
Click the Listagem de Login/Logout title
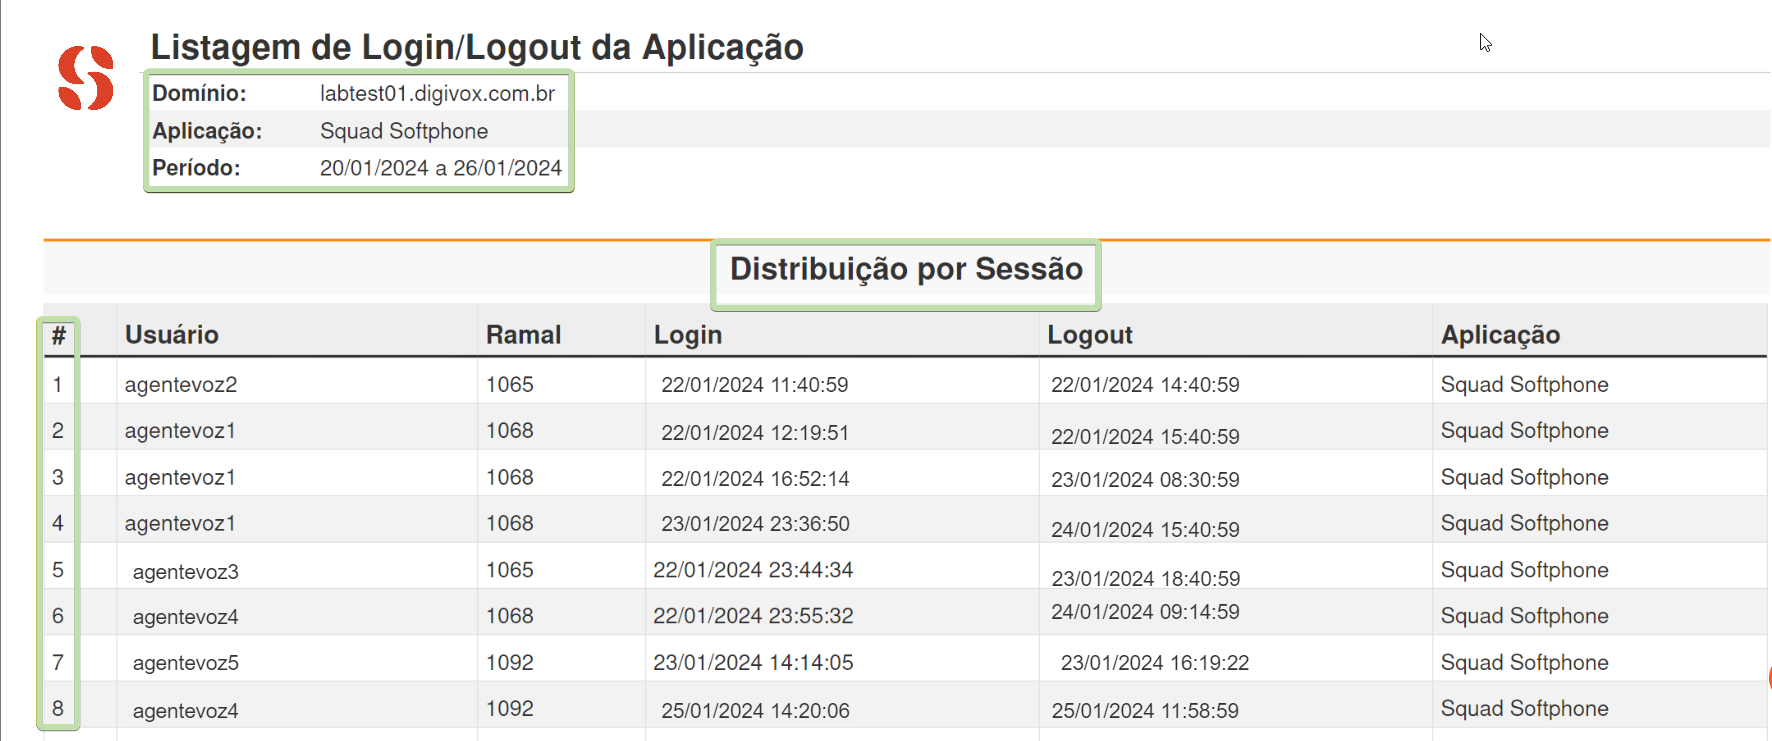pos(477,47)
